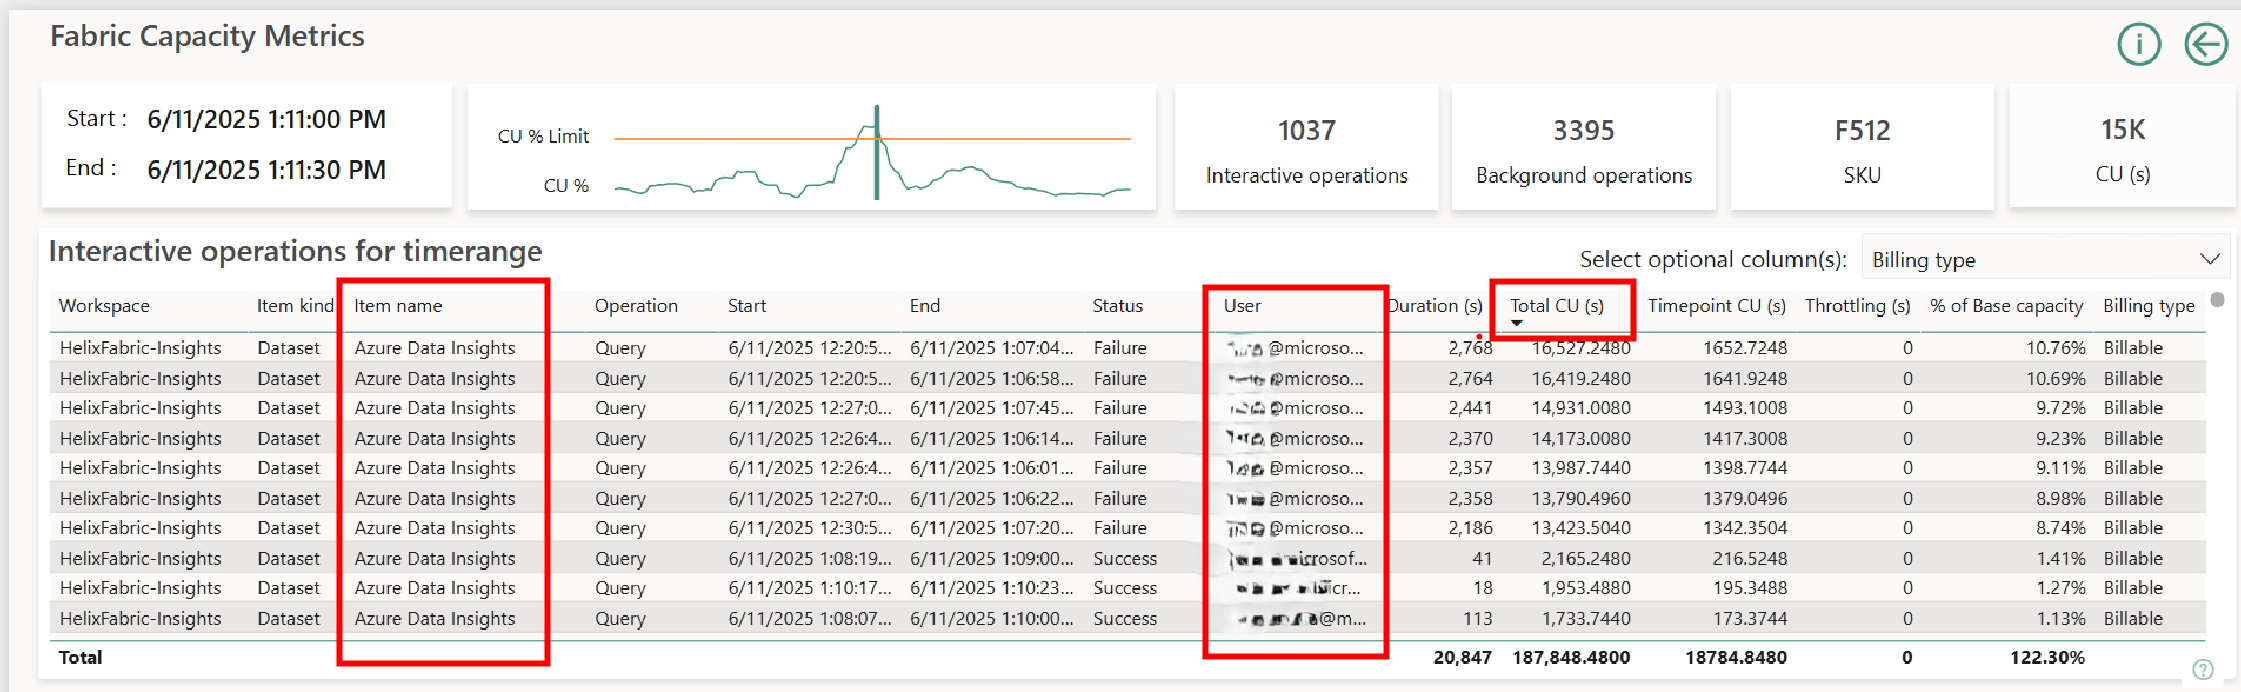The height and width of the screenshot is (692, 2241).
Task: Sort by % of Base capacity header
Action: [x=2005, y=306]
